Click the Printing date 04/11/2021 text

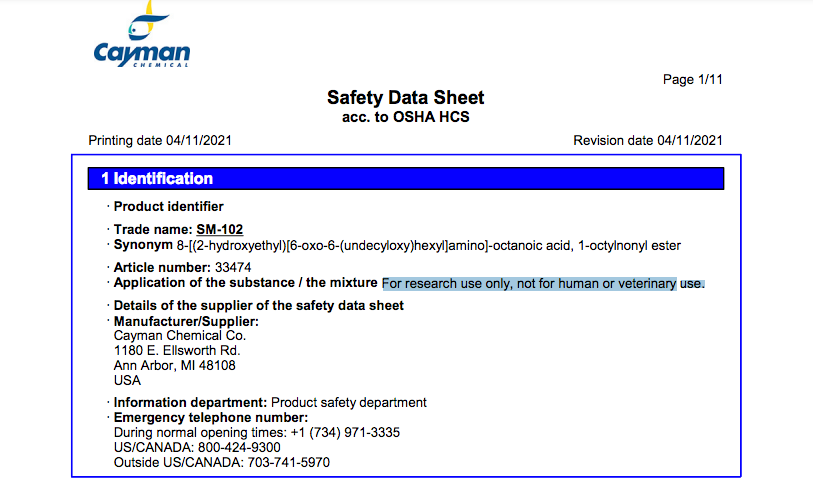pos(160,140)
